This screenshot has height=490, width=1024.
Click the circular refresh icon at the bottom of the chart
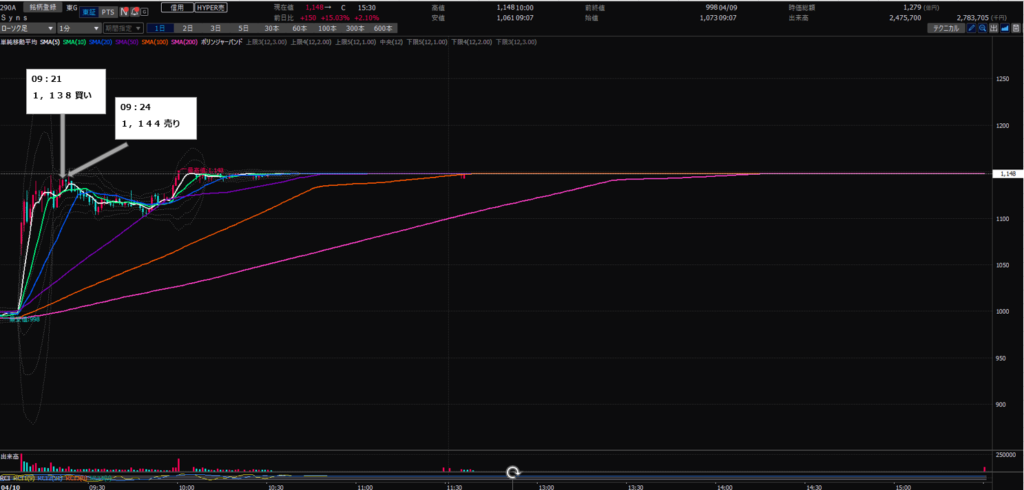point(513,472)
